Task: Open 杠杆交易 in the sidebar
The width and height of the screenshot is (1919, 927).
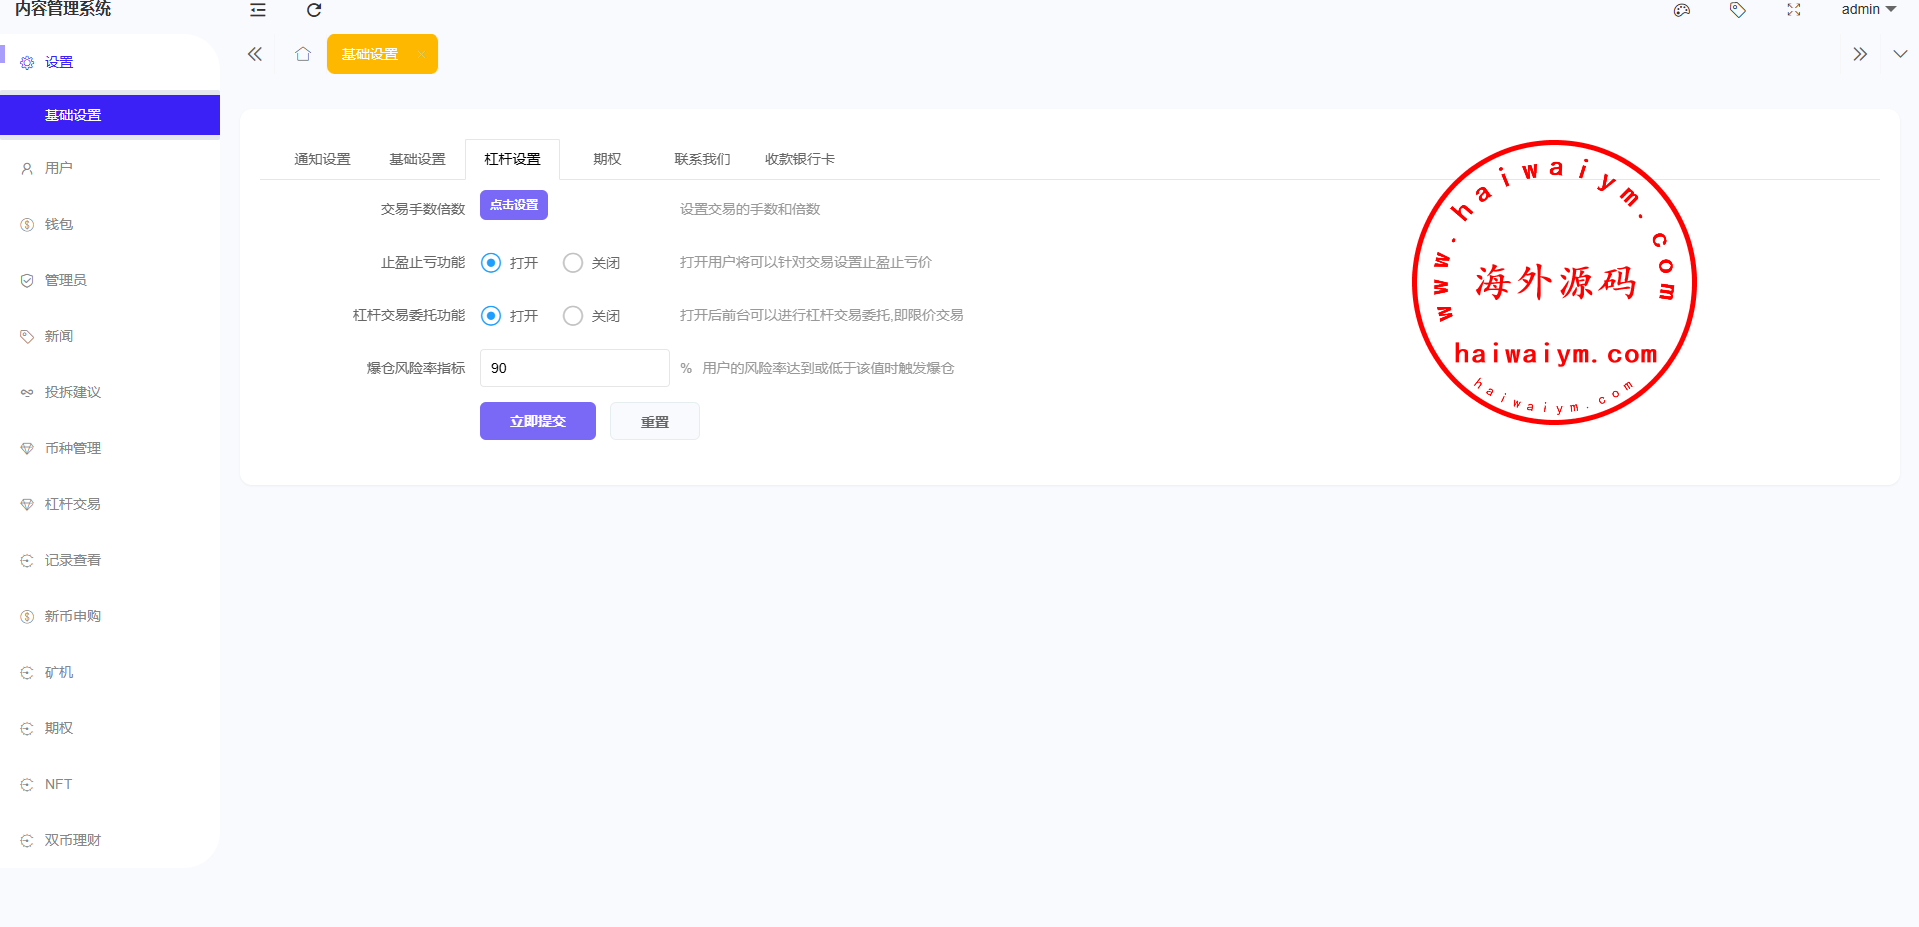Action: 72,504
